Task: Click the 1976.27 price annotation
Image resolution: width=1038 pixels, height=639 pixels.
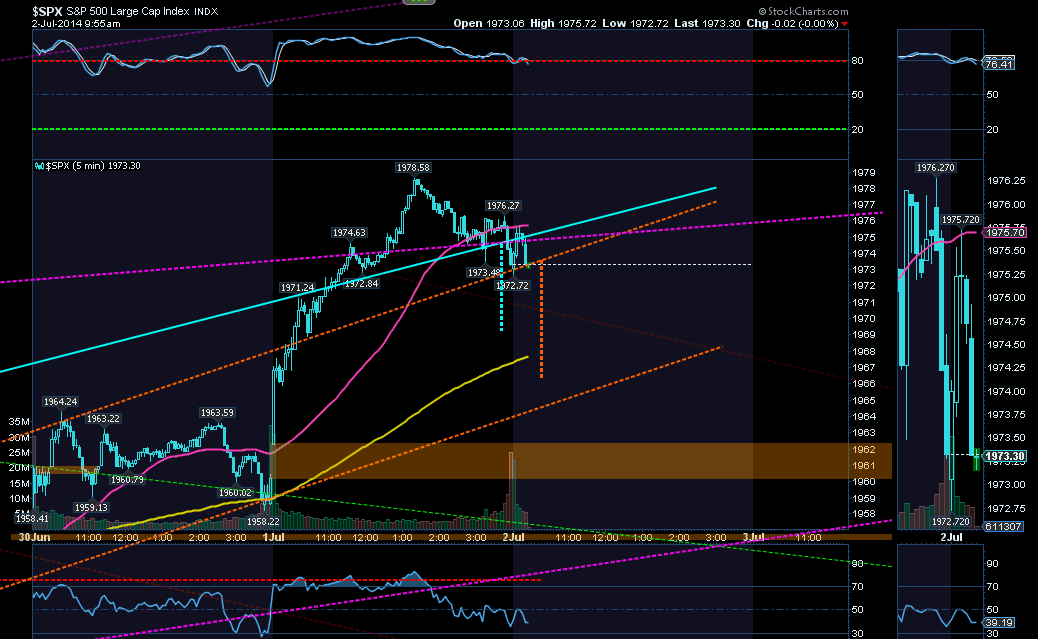Action: (x=503, y=206)
